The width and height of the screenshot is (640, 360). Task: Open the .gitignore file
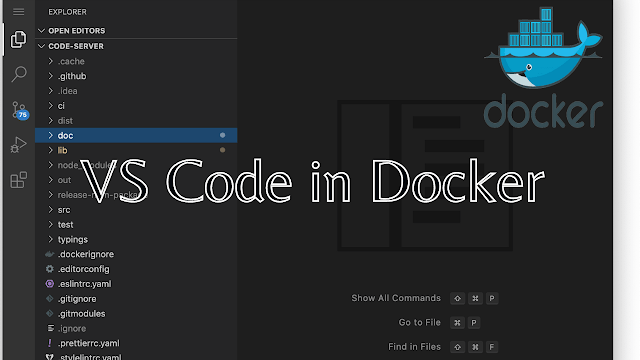[77, 299]
